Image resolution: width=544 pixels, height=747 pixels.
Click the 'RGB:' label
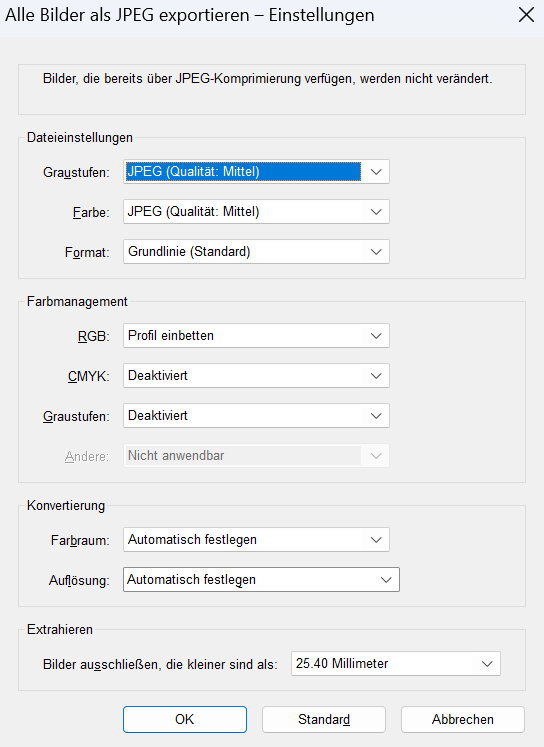[x=94, y=336]
